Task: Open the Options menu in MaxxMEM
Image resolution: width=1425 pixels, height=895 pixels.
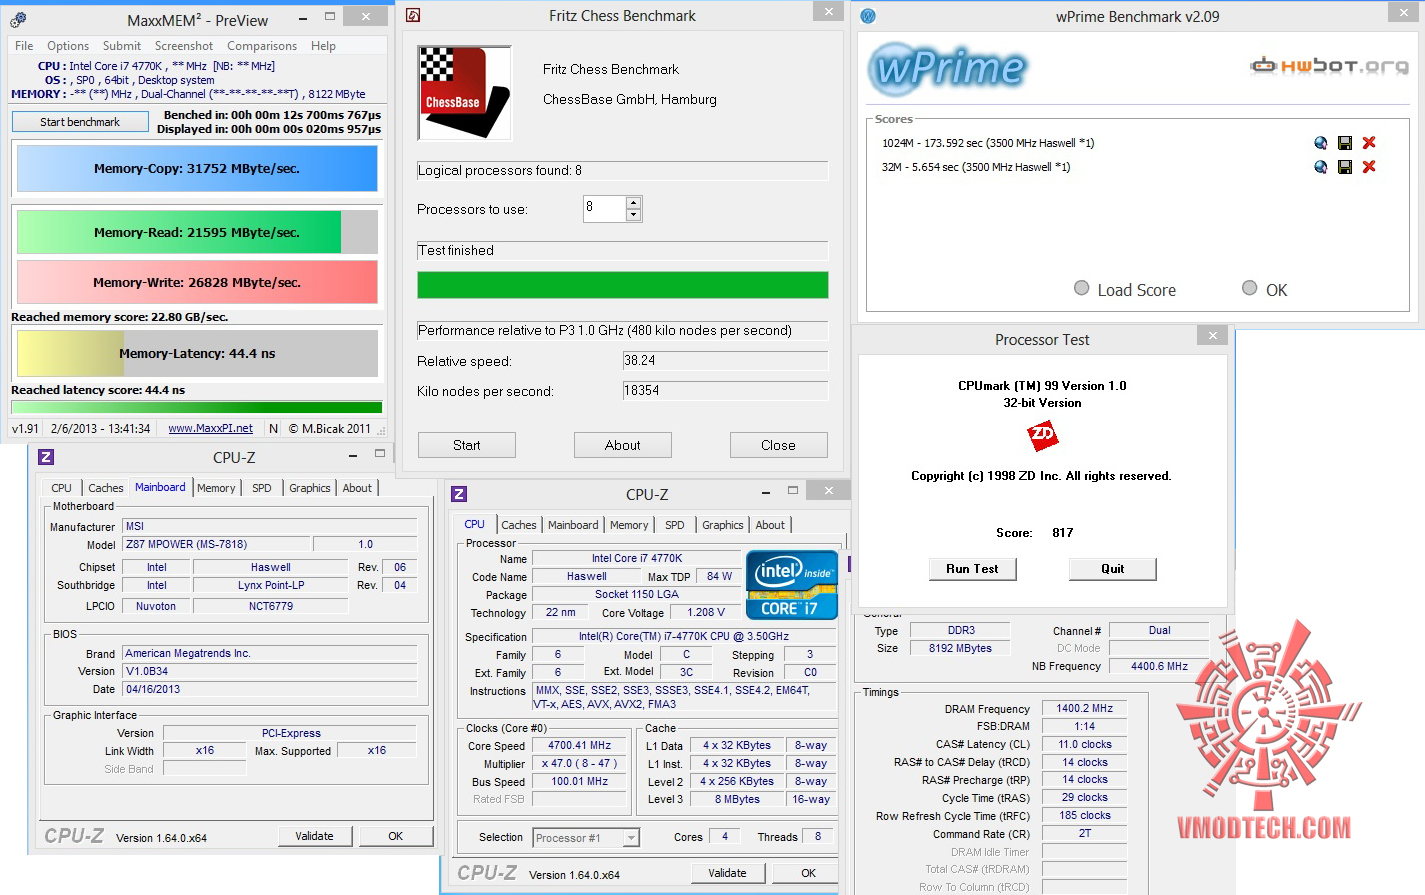Action: click(68, 46)
